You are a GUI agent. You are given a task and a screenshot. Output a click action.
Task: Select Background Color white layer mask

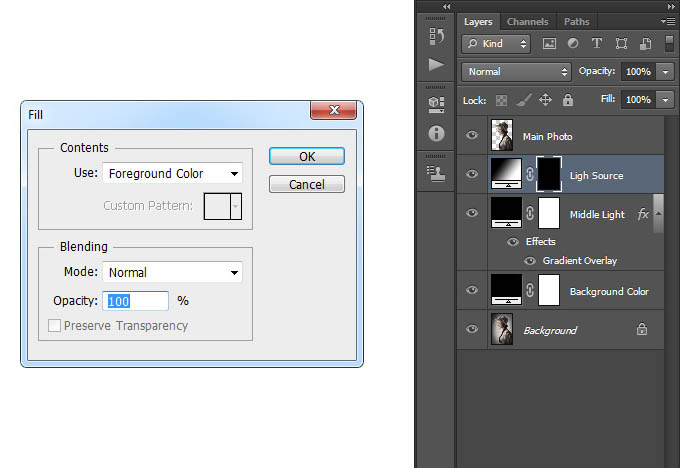click(549, 290)
